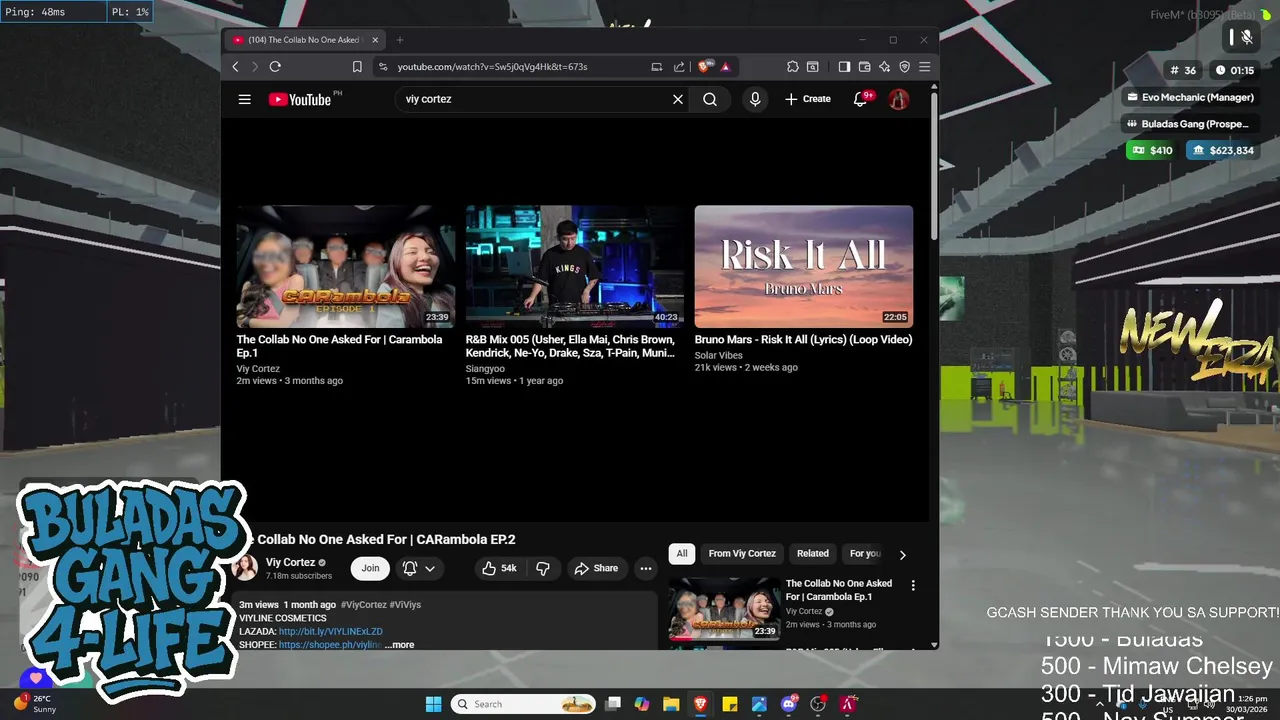The width and height of the screenshot is (1280, 720).
Task: Open a new browser tab
Action: 399,40
